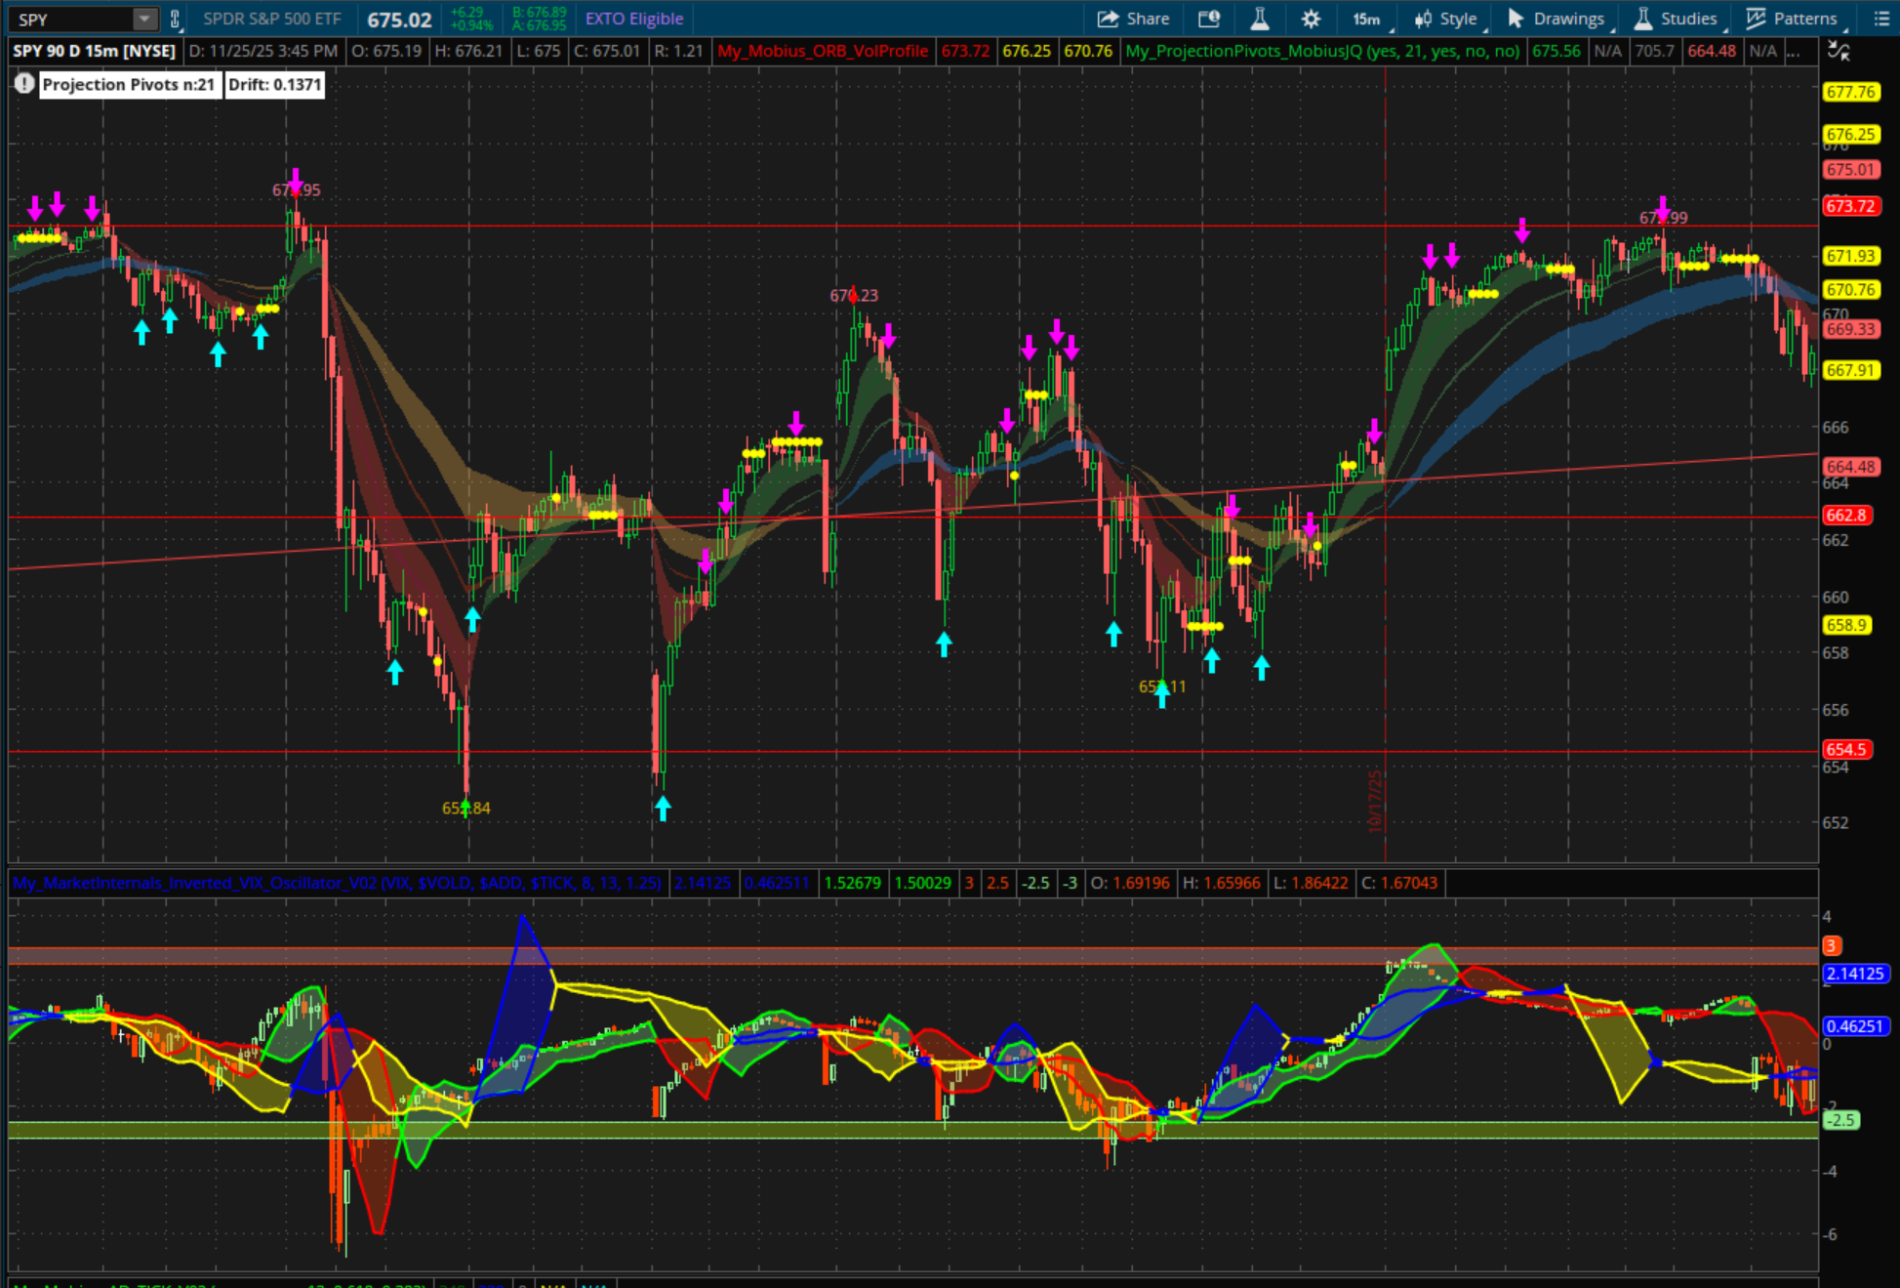Click the 673.72 red price bubble
The image size is (1900, 1288).
(1850, 206)
